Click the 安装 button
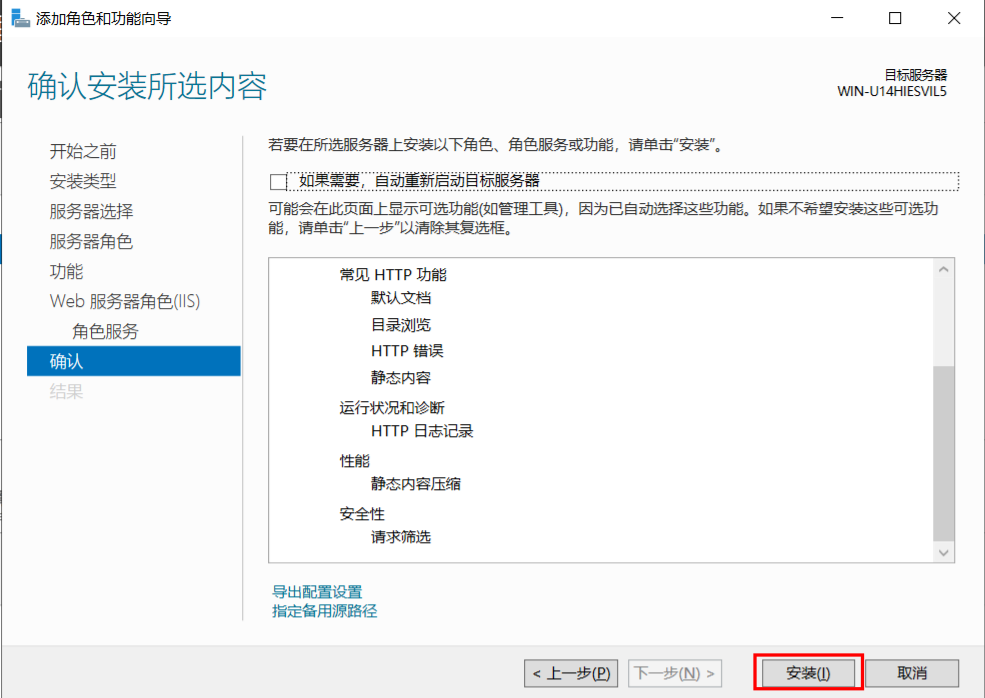Screen dimensions: 985x698 click(x=807, y=672)
